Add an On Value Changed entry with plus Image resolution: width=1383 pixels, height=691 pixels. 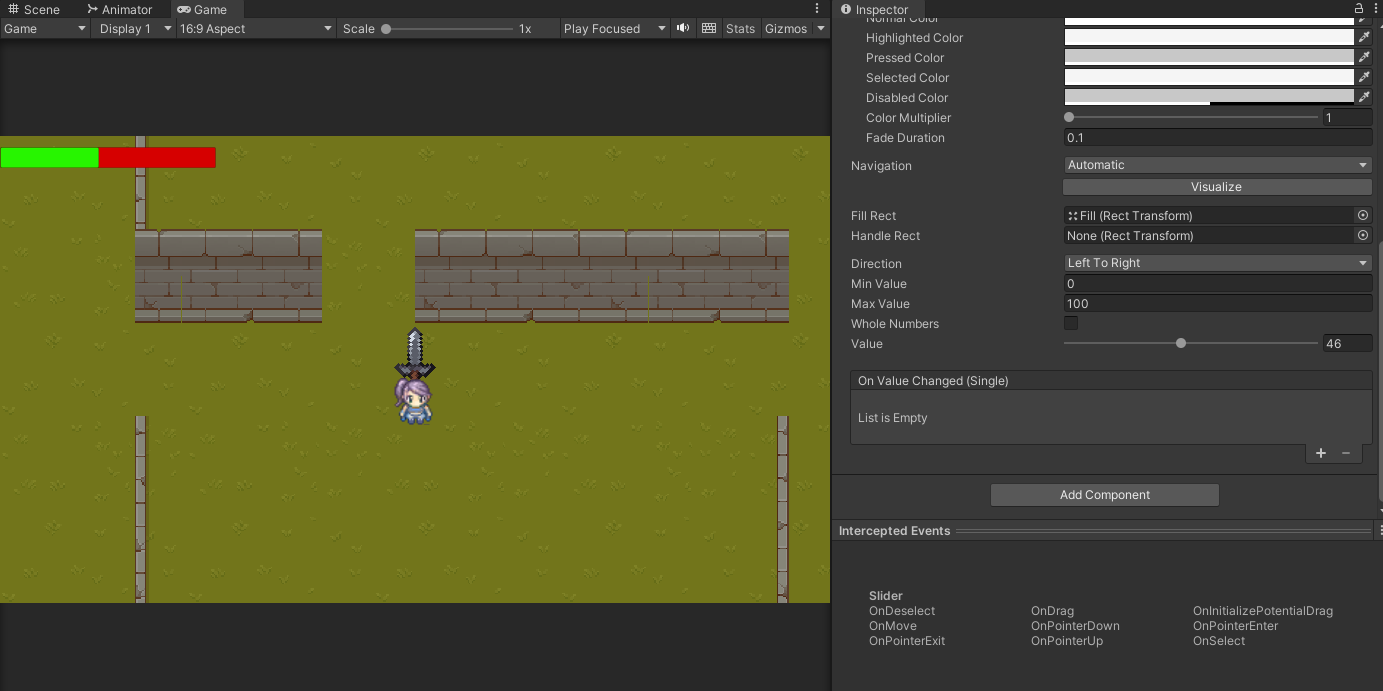point(1320,452)
